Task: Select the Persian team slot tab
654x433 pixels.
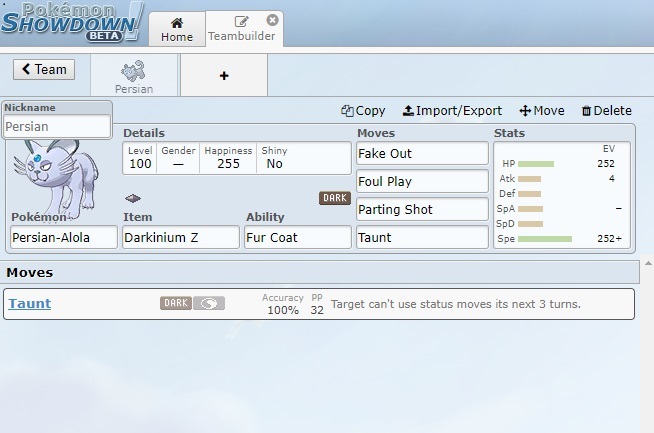Action: (134, 76)
